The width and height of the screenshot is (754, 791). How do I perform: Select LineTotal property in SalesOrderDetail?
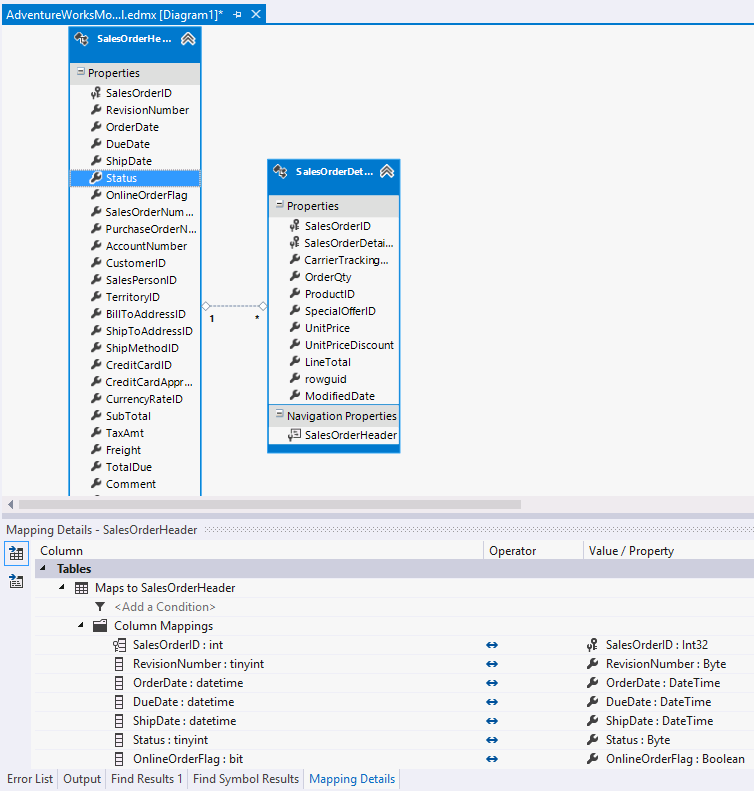(327, 362)
